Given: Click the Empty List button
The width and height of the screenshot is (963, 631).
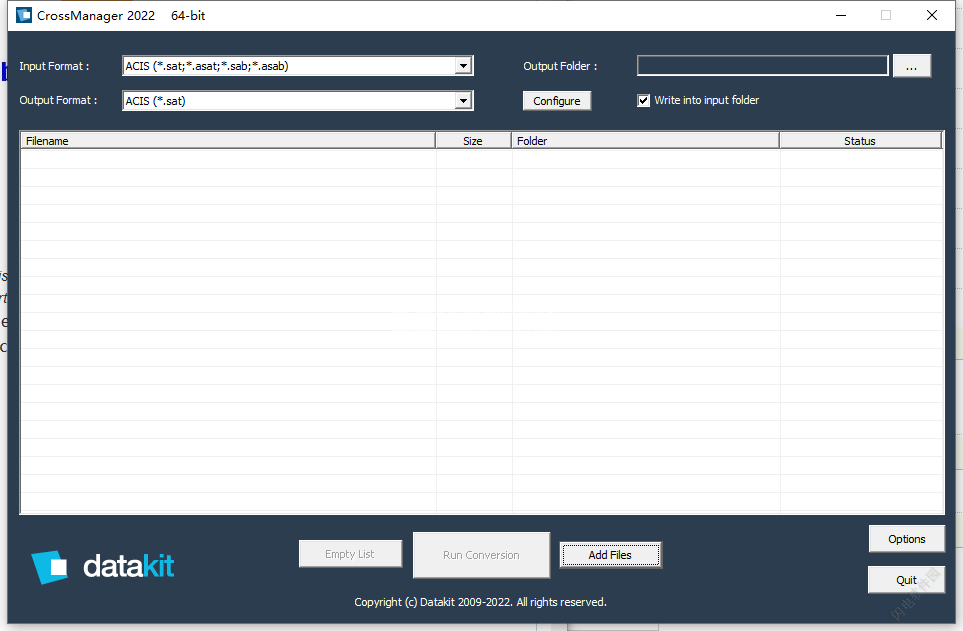Looking at the screenshot, I should [350, 554].
